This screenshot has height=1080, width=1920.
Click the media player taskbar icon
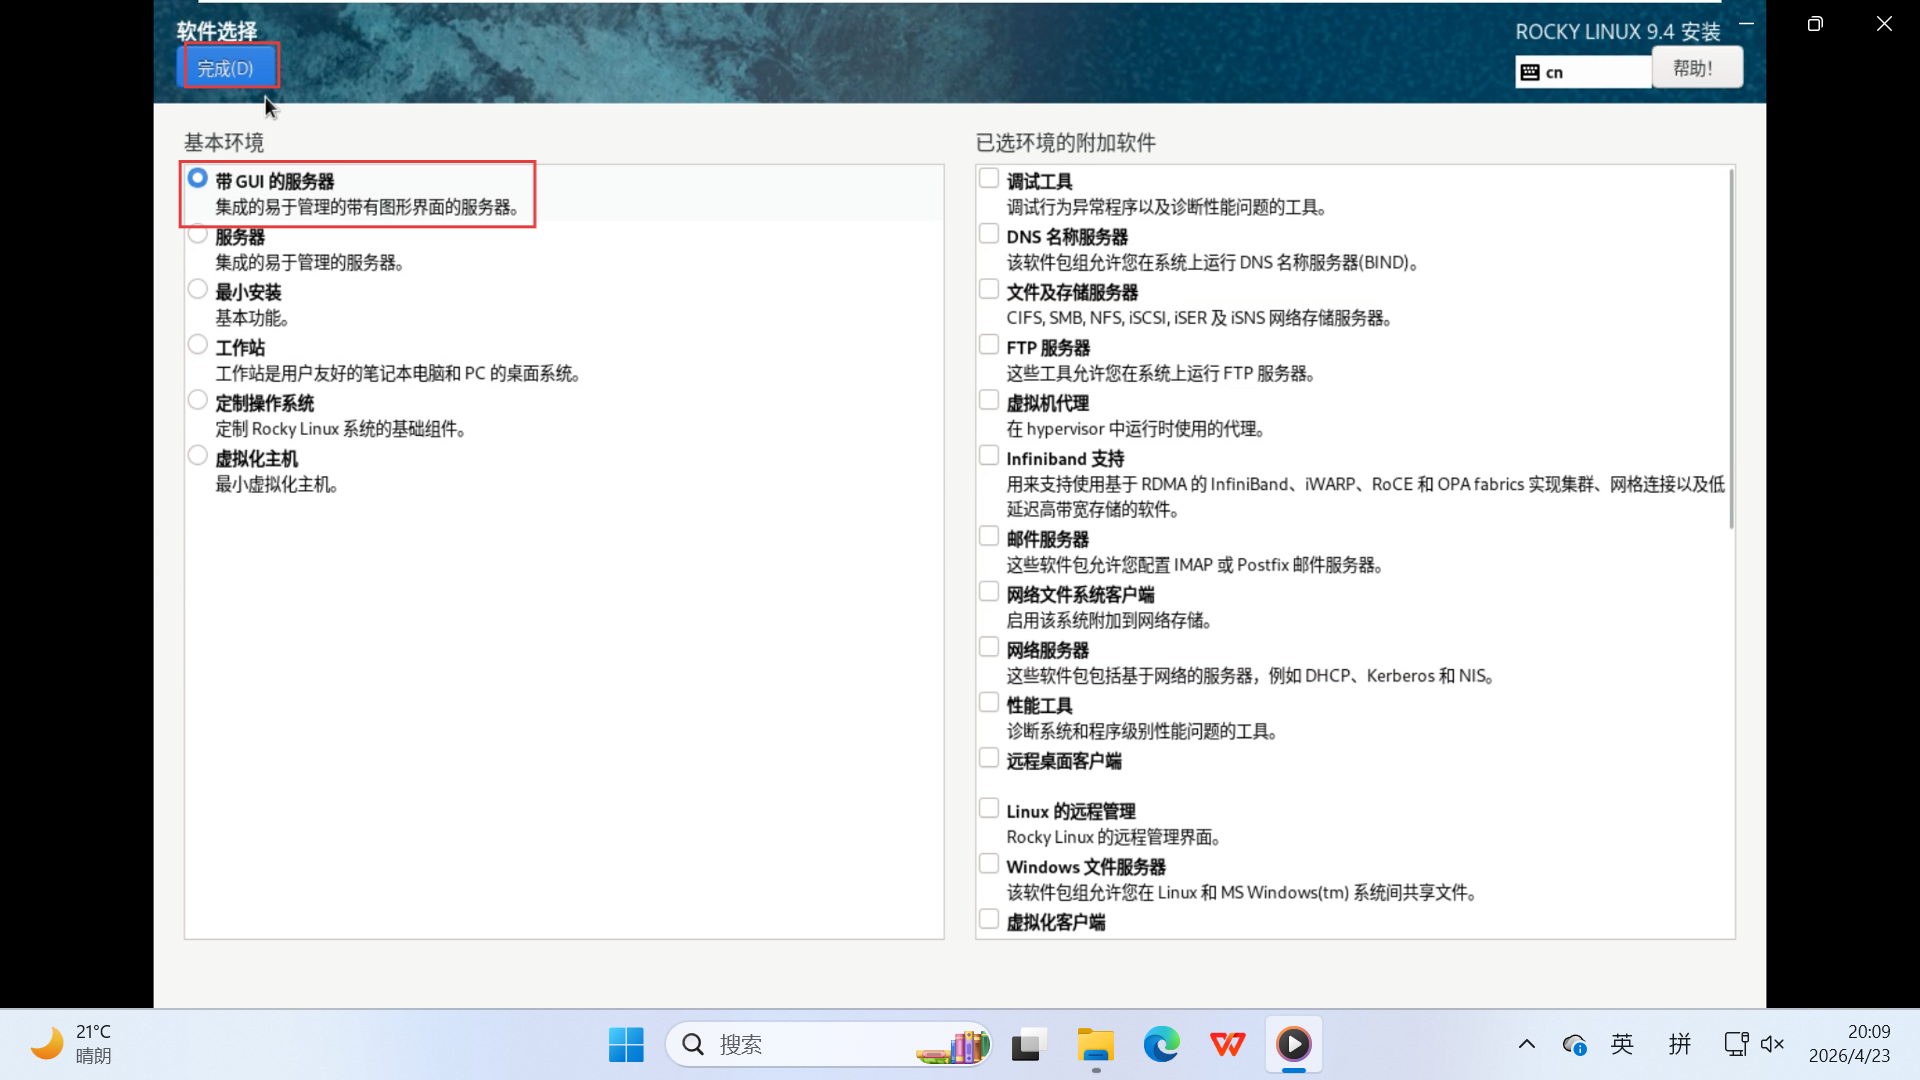(1293, 1045)
